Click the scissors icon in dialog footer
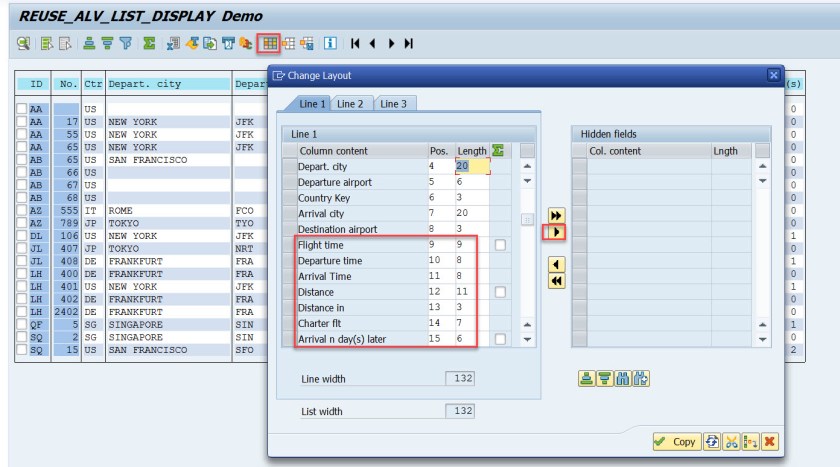Viewport: 840px width, 467px height. tap(731, 442)
